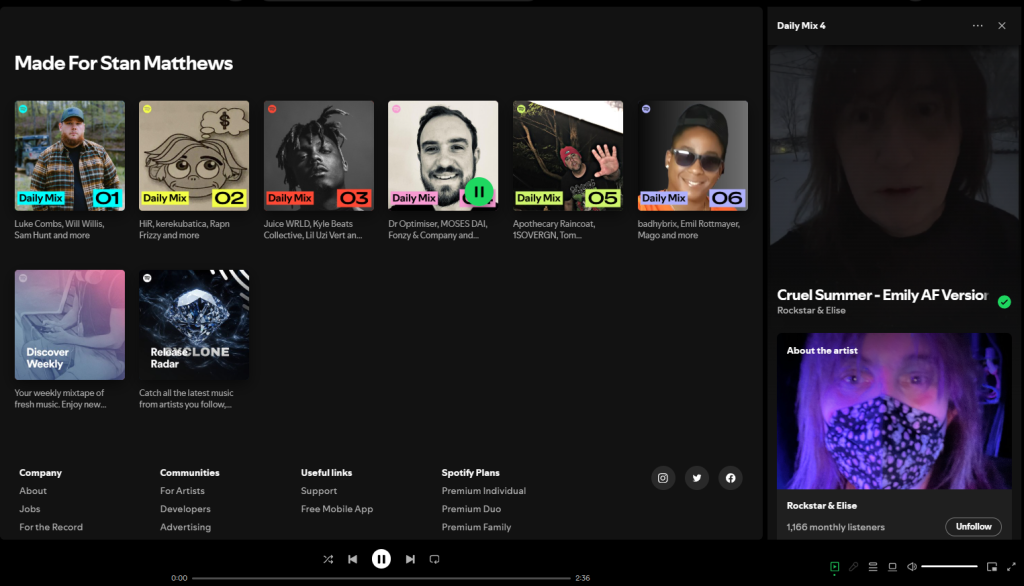Click the 2:36 track duration
The height and width of the screenshot is (586, 1024).
point(583,578)
